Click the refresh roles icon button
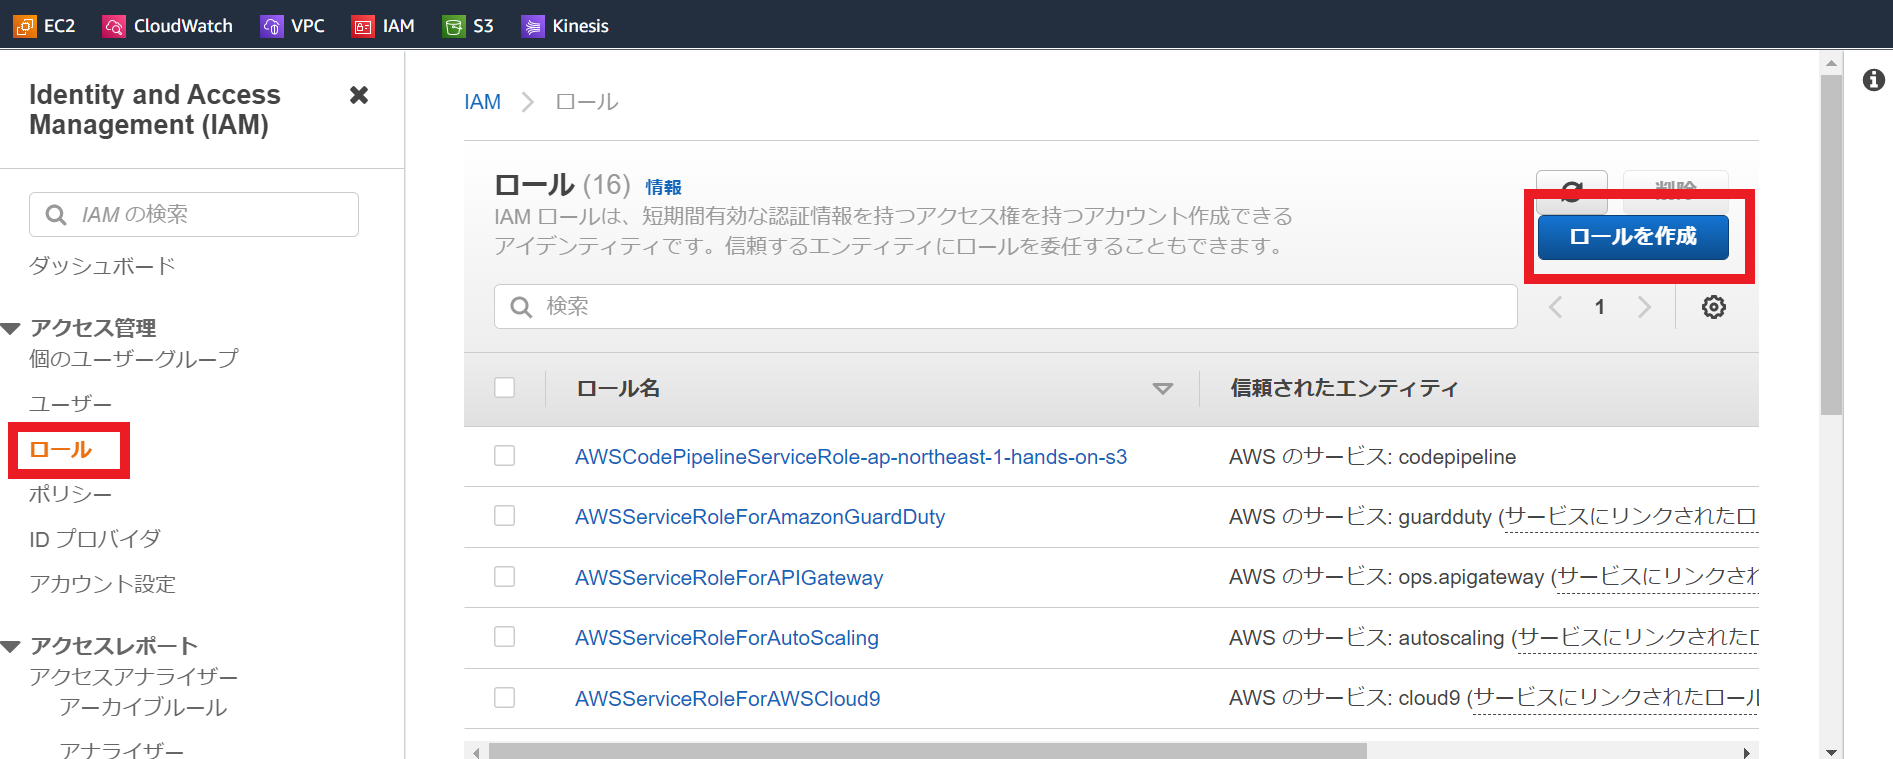Screen dimensions: 1893x759 (x=1572, y=191)
